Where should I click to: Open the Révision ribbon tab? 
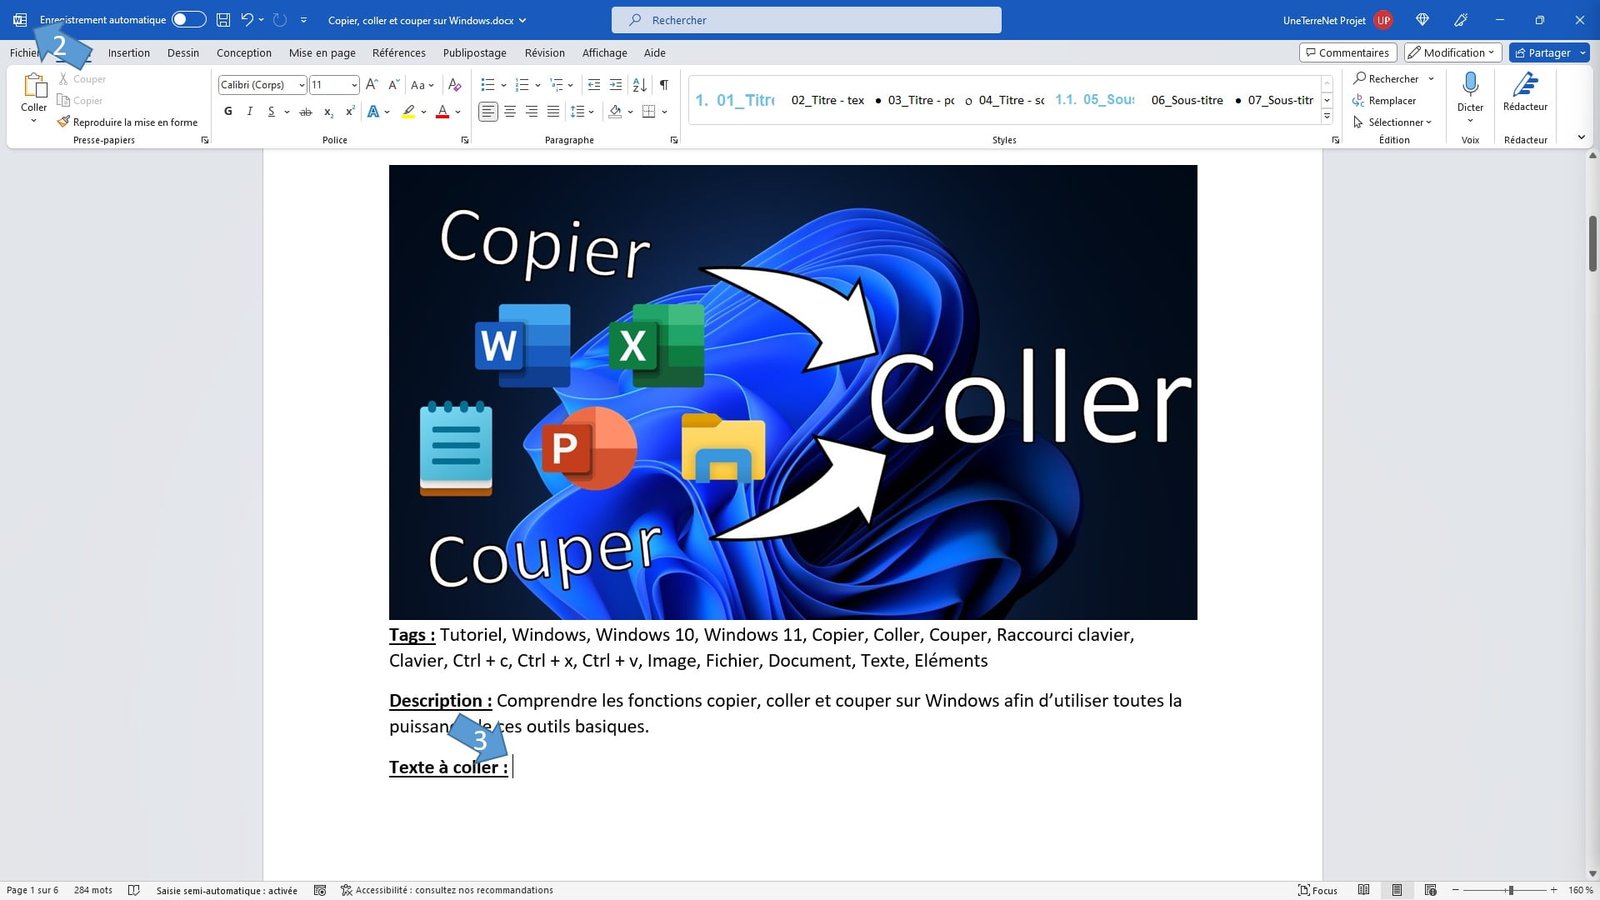click(544, 52)
